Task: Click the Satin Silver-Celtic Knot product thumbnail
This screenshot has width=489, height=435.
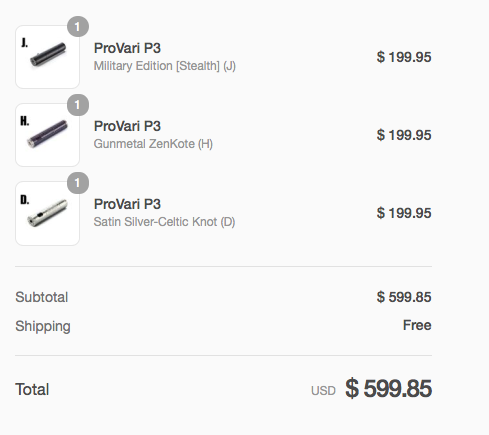Action: tap(47, 213)
